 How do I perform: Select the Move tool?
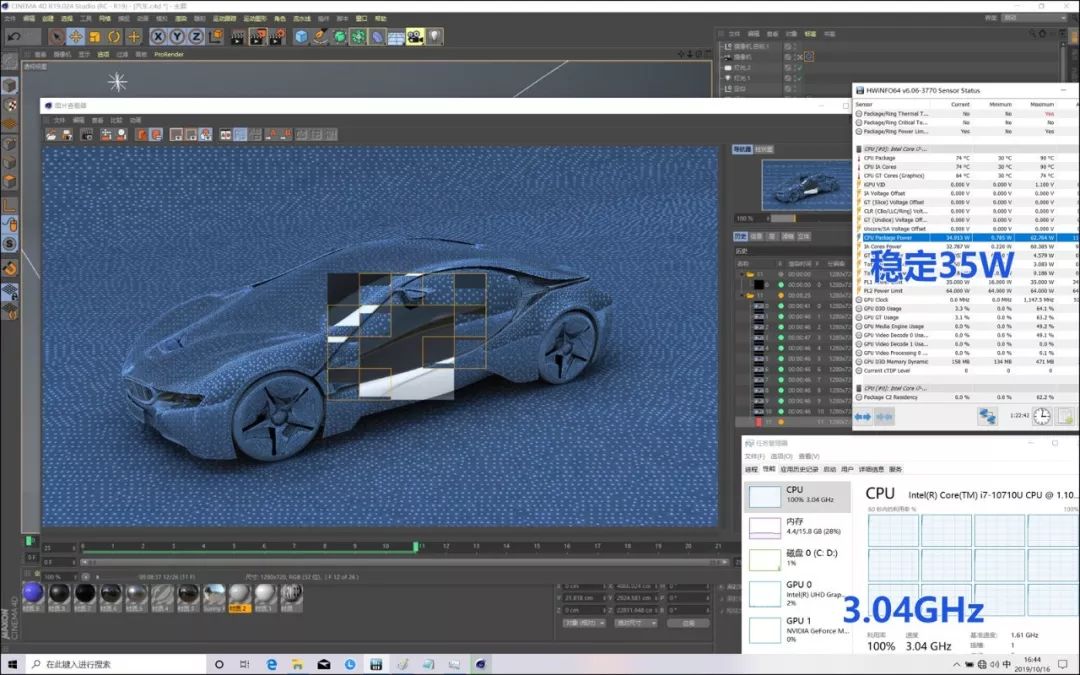point(75,37)
